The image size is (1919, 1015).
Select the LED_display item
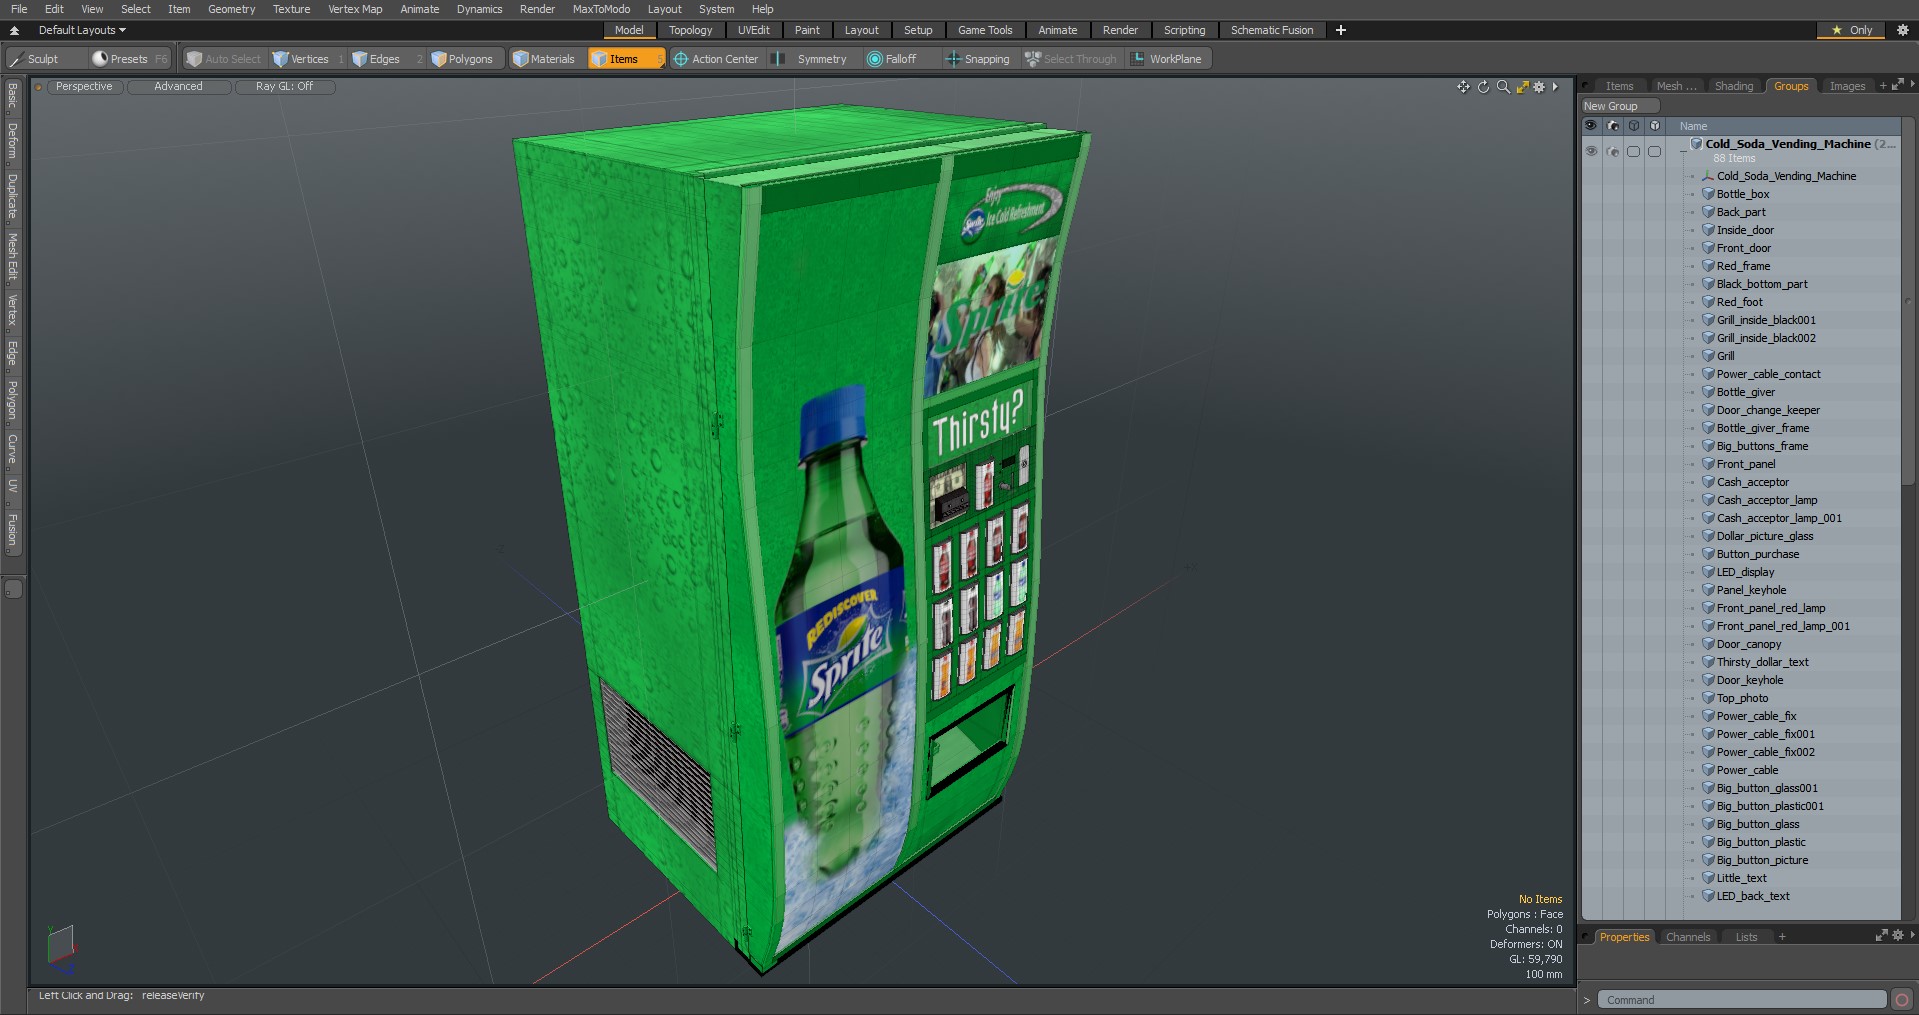click(1745, 572)
